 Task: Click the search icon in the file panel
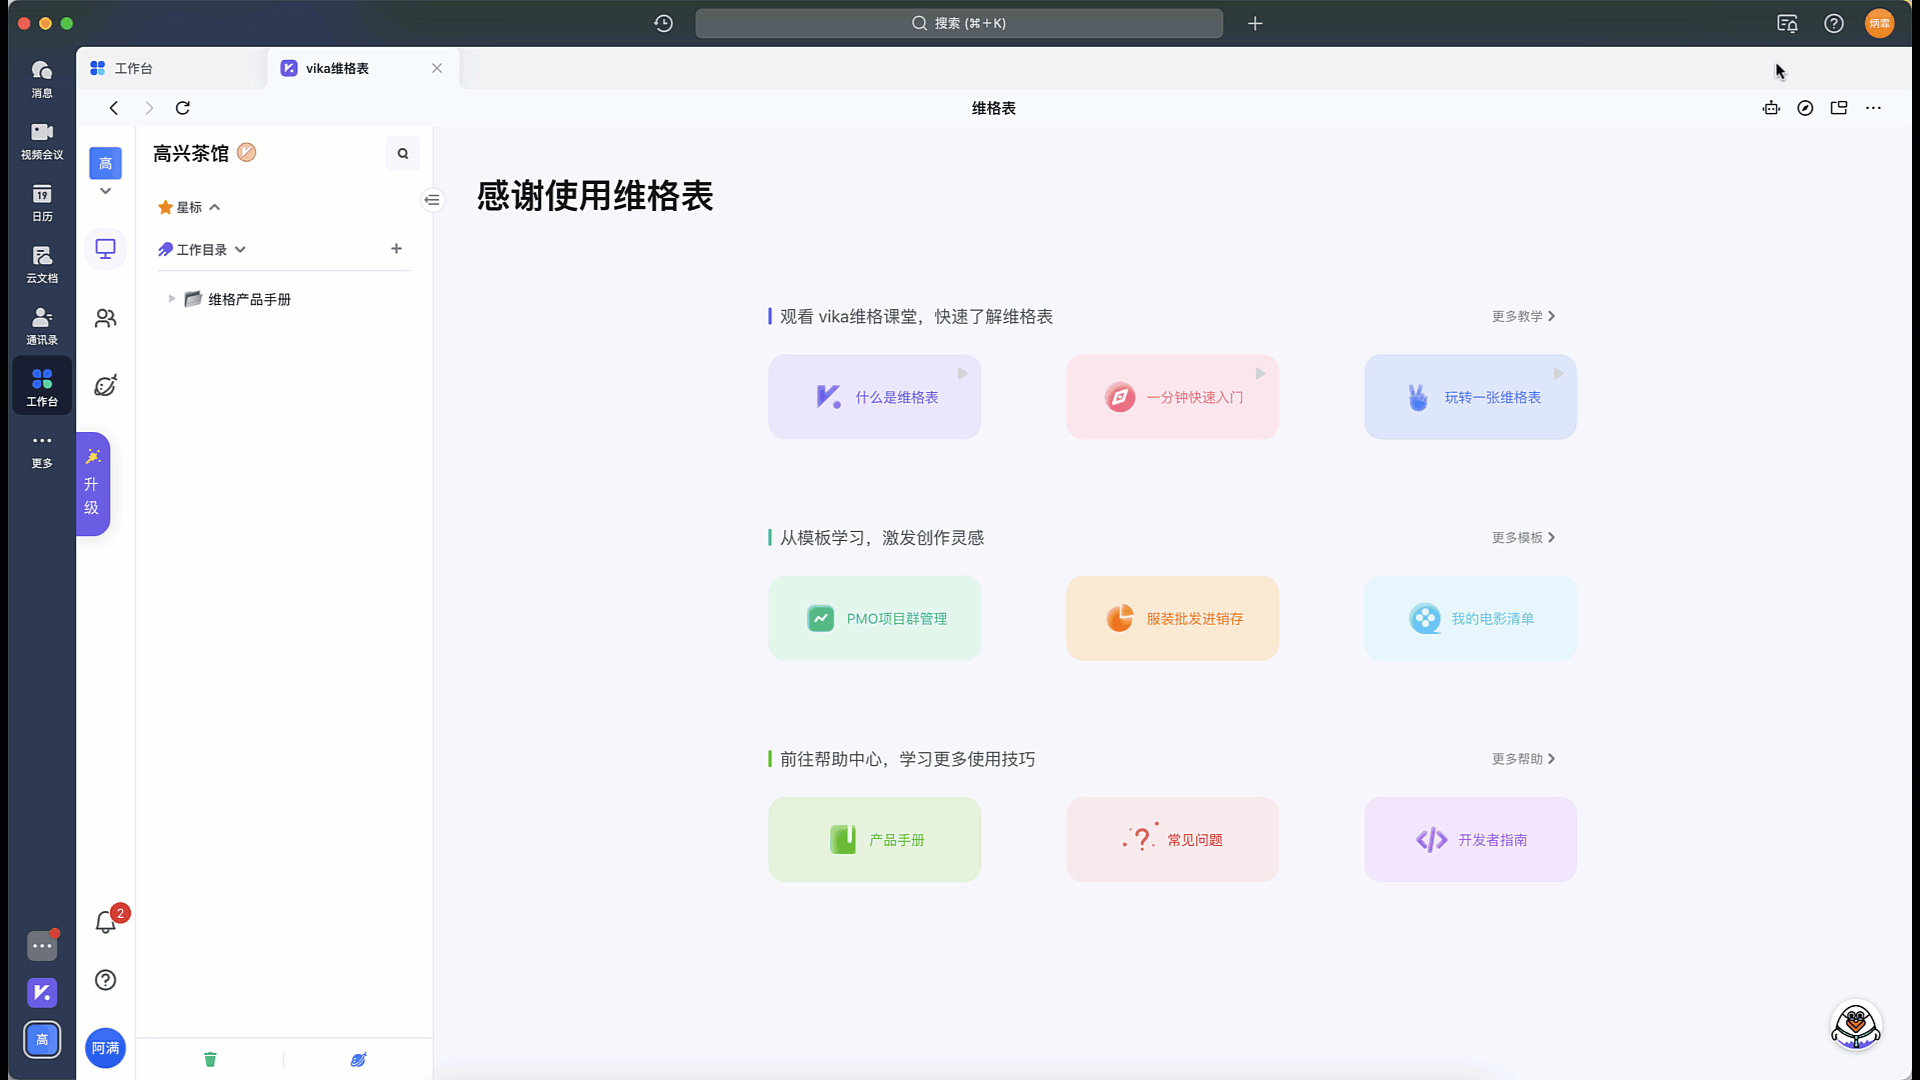(403, 153)
